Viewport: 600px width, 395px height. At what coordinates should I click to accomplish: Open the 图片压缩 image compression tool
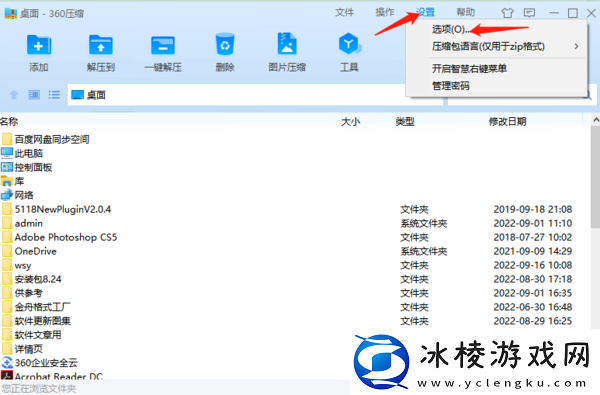pyautogui.click(x=287, y=44)
